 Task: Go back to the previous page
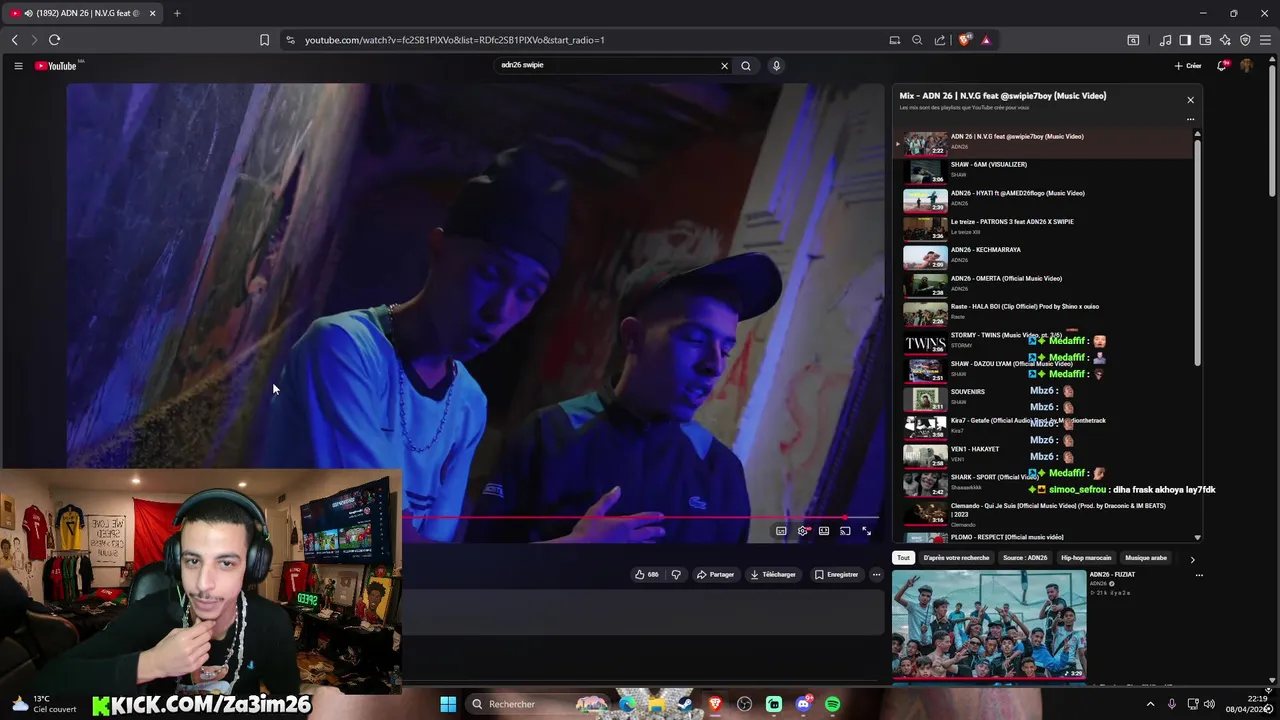point(15,40)
